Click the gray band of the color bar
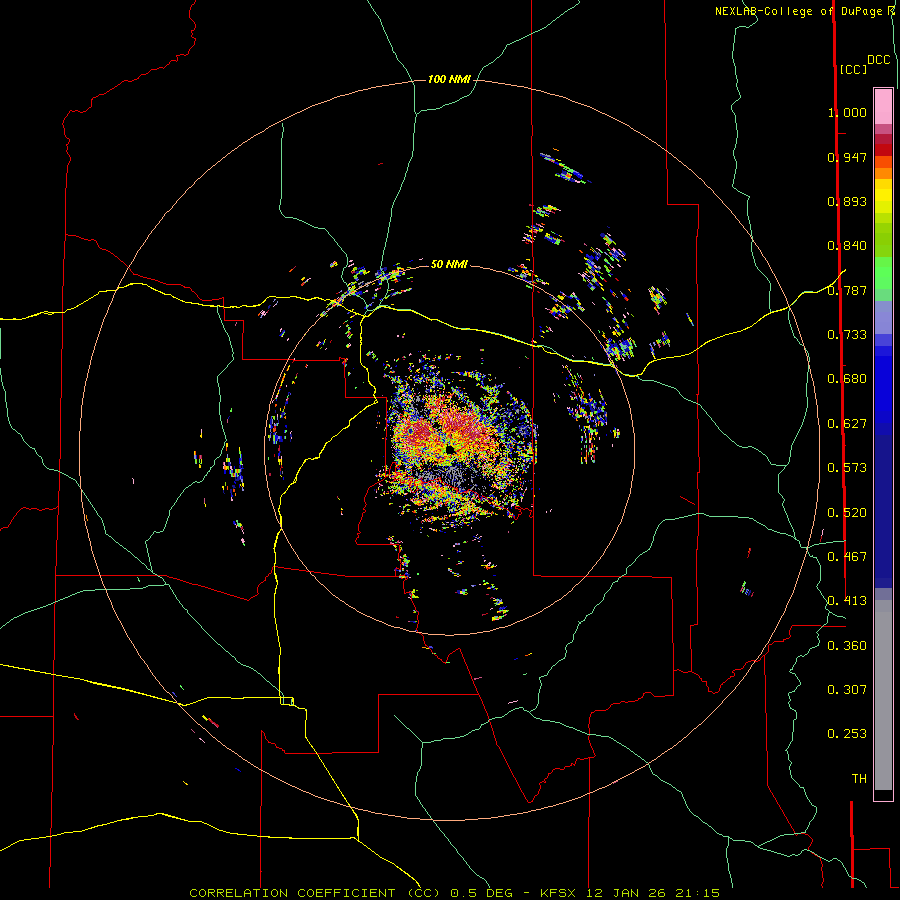 (883, 695)
